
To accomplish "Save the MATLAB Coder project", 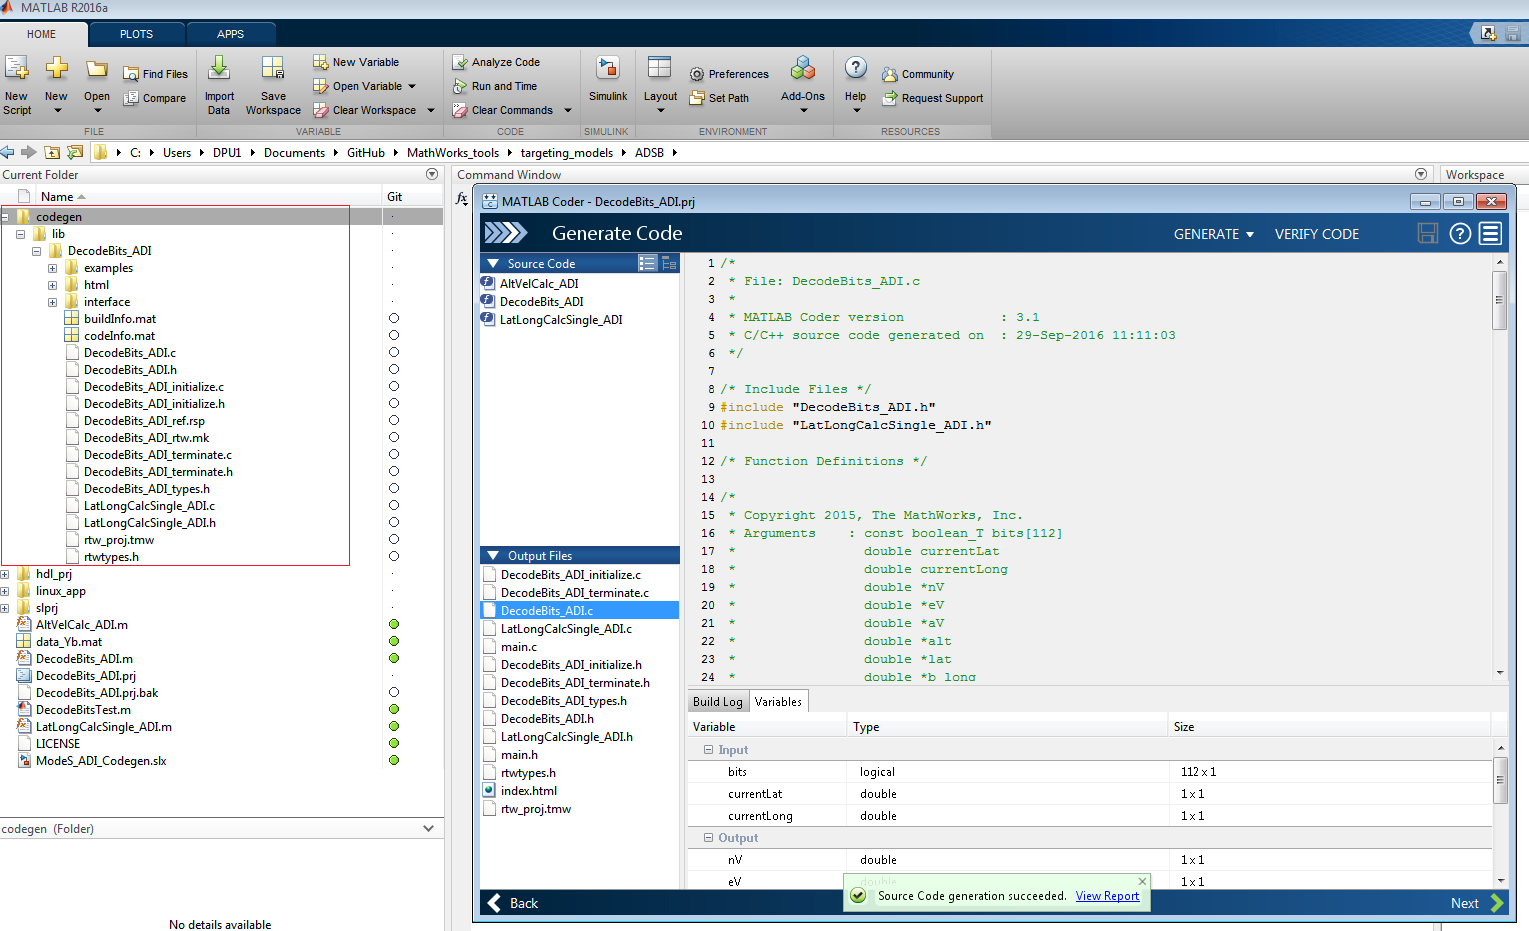I will (1428, 233).
